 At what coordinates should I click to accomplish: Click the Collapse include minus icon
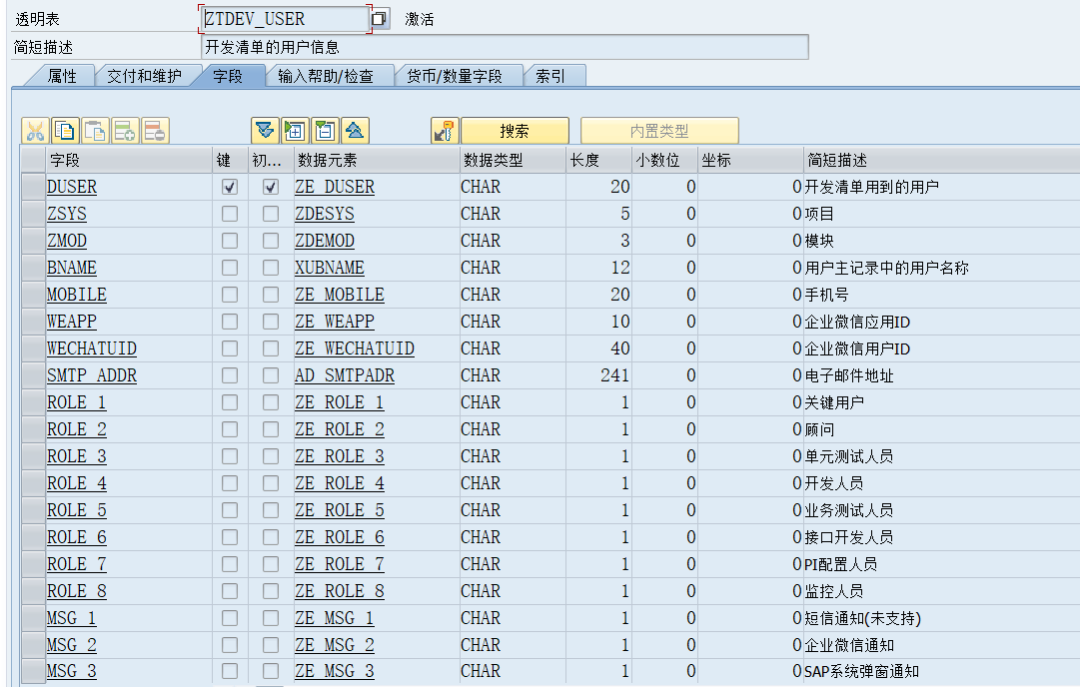[x=325, y=130]
